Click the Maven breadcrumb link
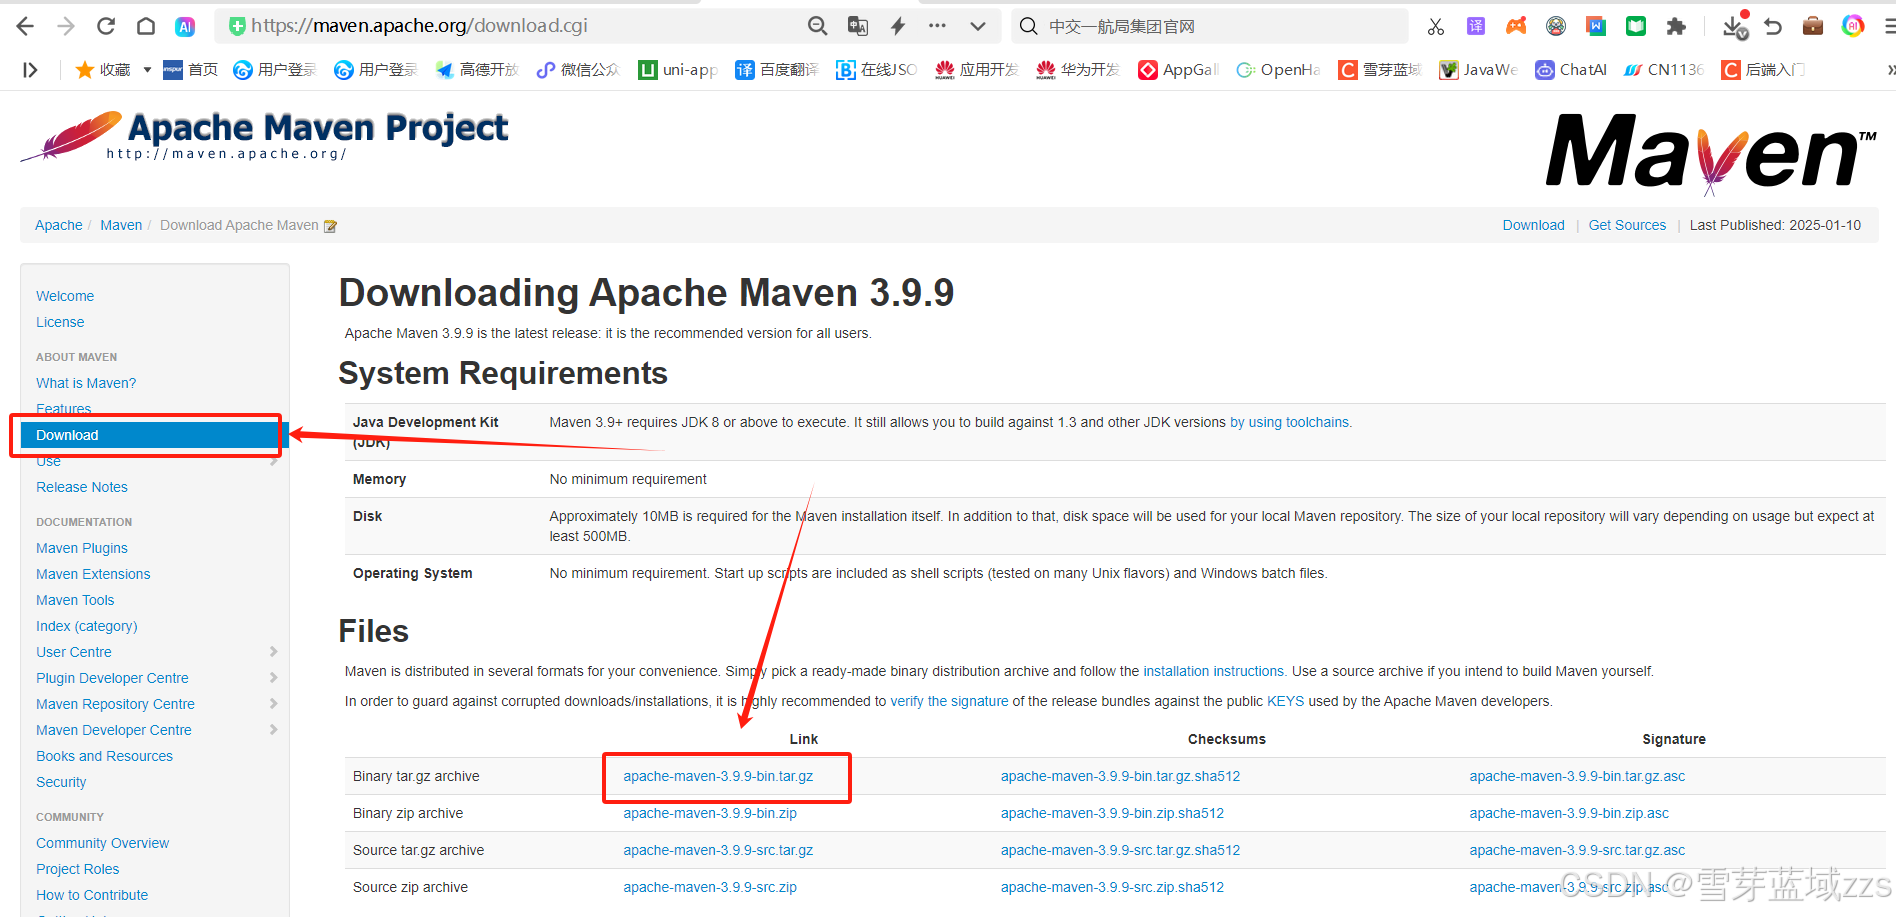 [x=121, y=225]
